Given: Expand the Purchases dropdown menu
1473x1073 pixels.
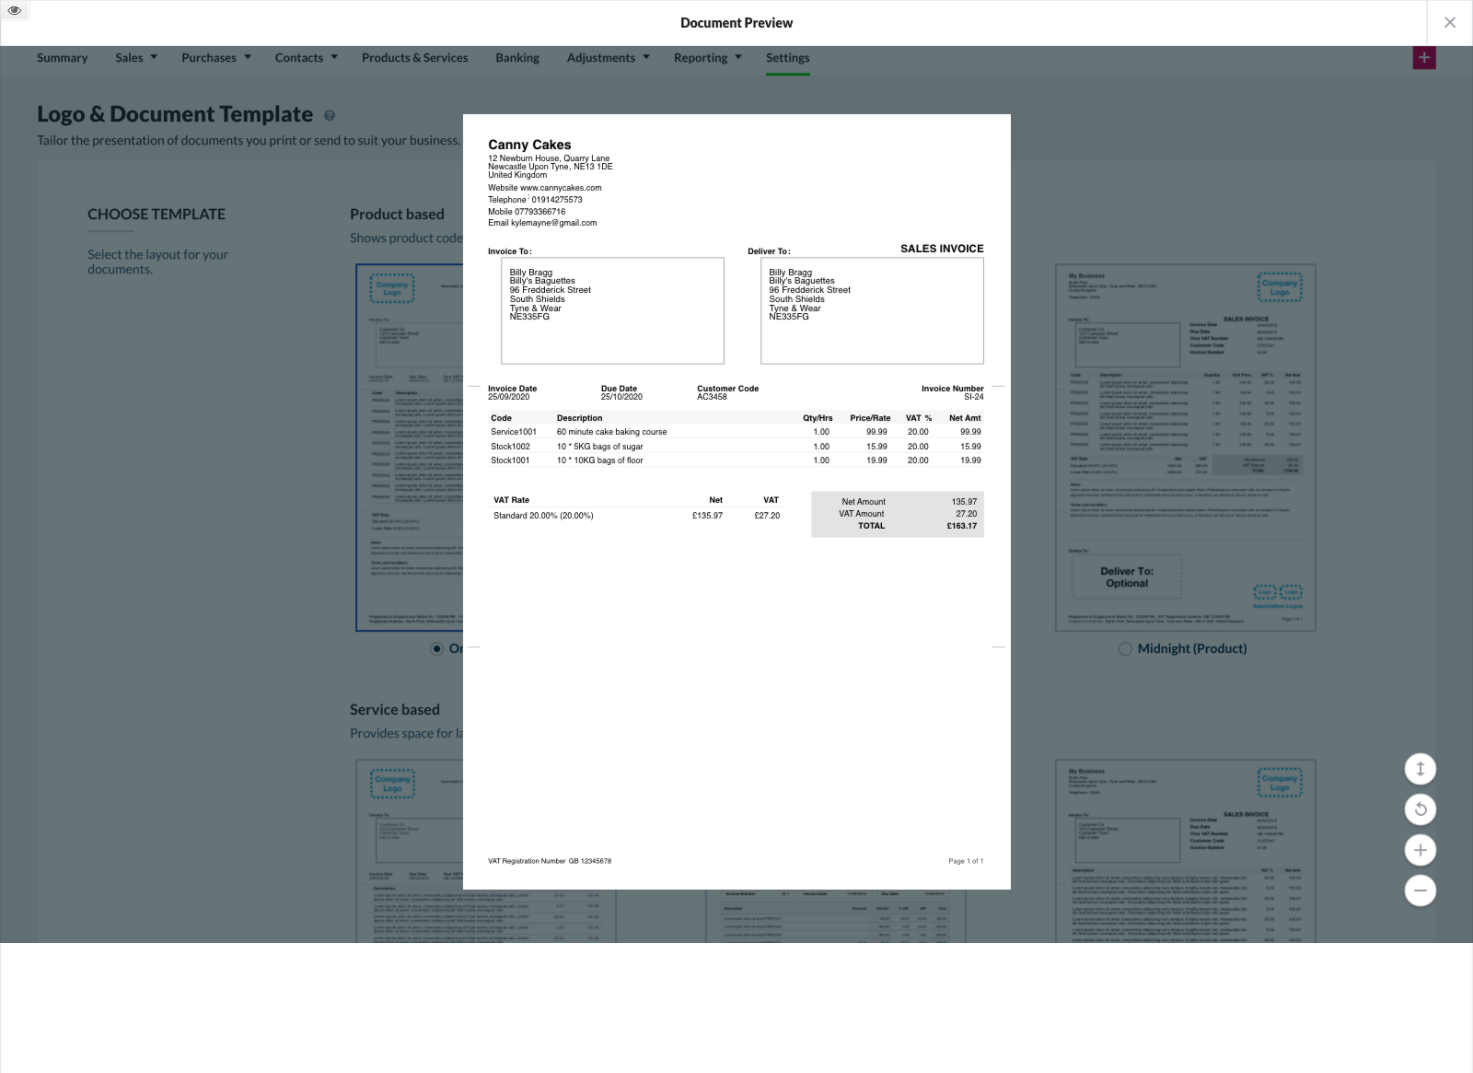Looking at the screenshot, I should point(216,58).
